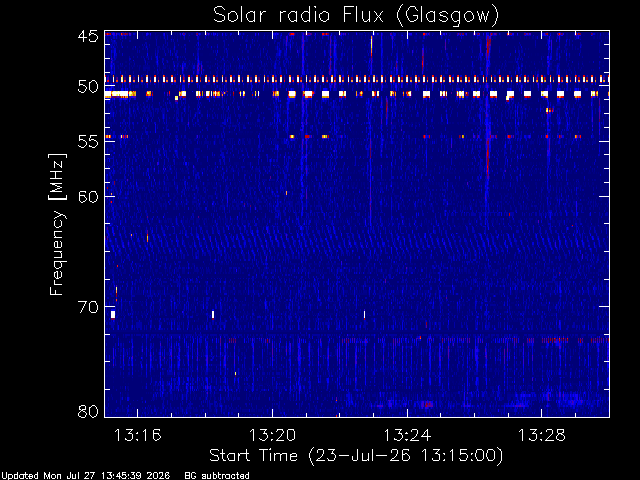Click the 60 MHz frequency axis label

[x=88, y=196]
